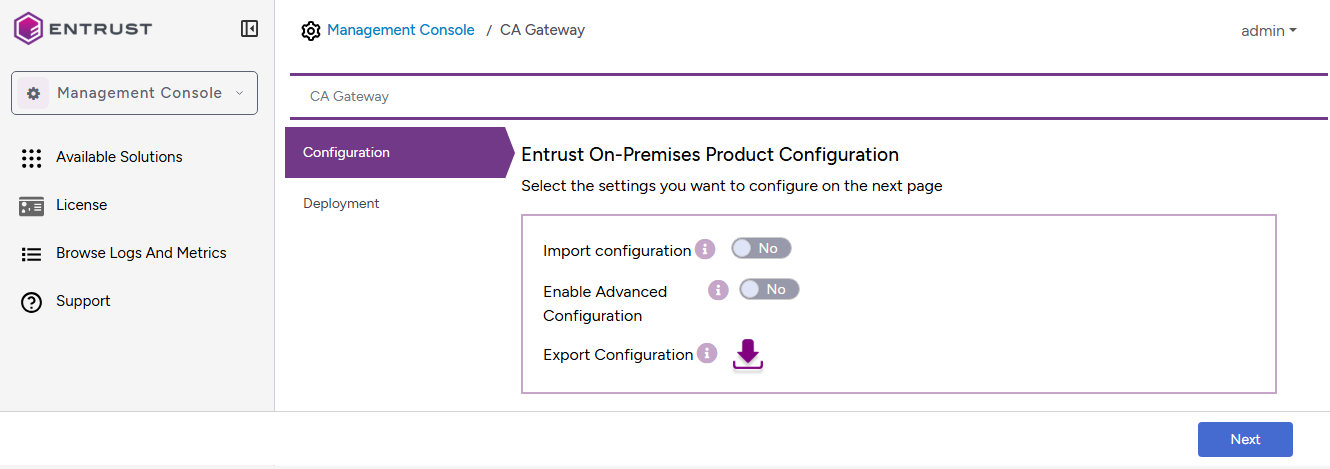The height and width of the screenshot is (469, 1330).
Task: Click the License card icon
Action: coord(31,206)
